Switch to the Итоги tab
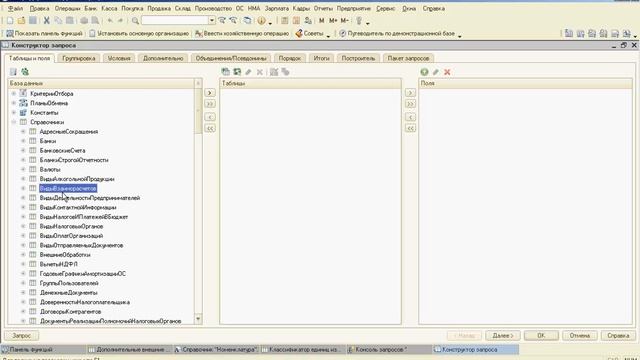Screen dimensions: 640x360 [321, 58]
